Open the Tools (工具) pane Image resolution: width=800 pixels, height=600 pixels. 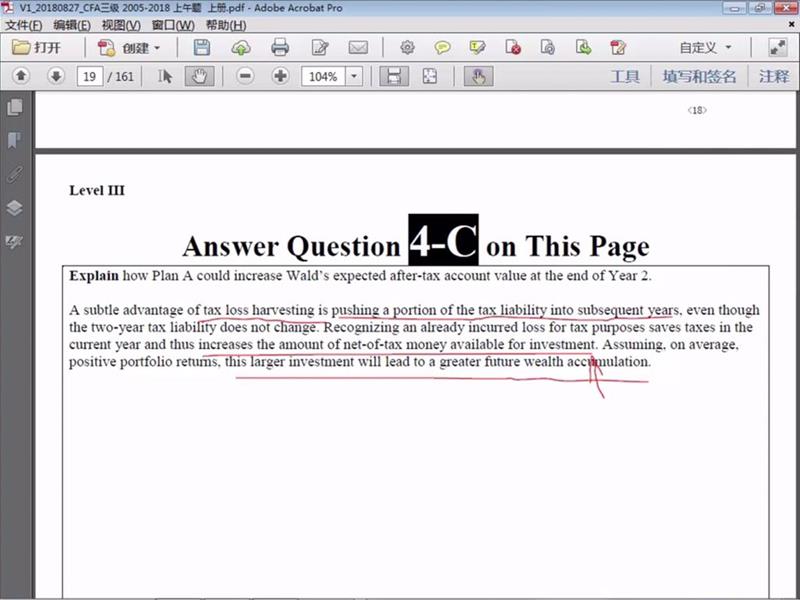pos(625,77)
